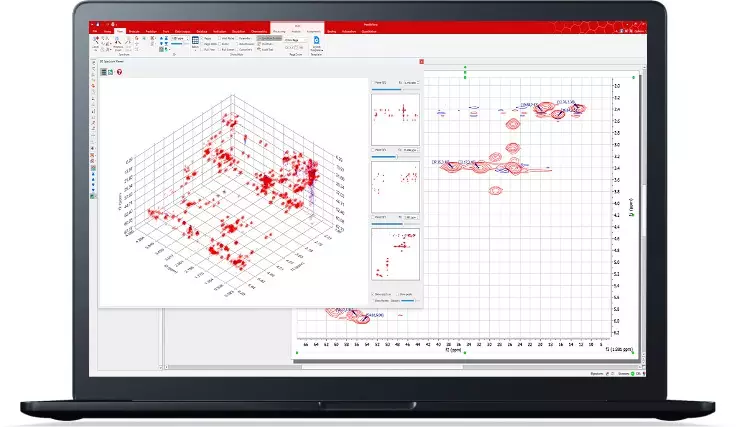This screenshot has width=736, height=427.
Task: Select the middle plane thumbnail preview
Action: (395, 187)
